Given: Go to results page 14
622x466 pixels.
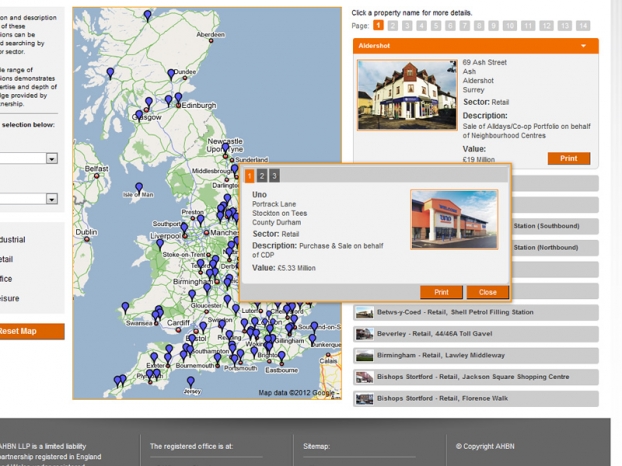Looking at the screenshot, I should 583,26.
